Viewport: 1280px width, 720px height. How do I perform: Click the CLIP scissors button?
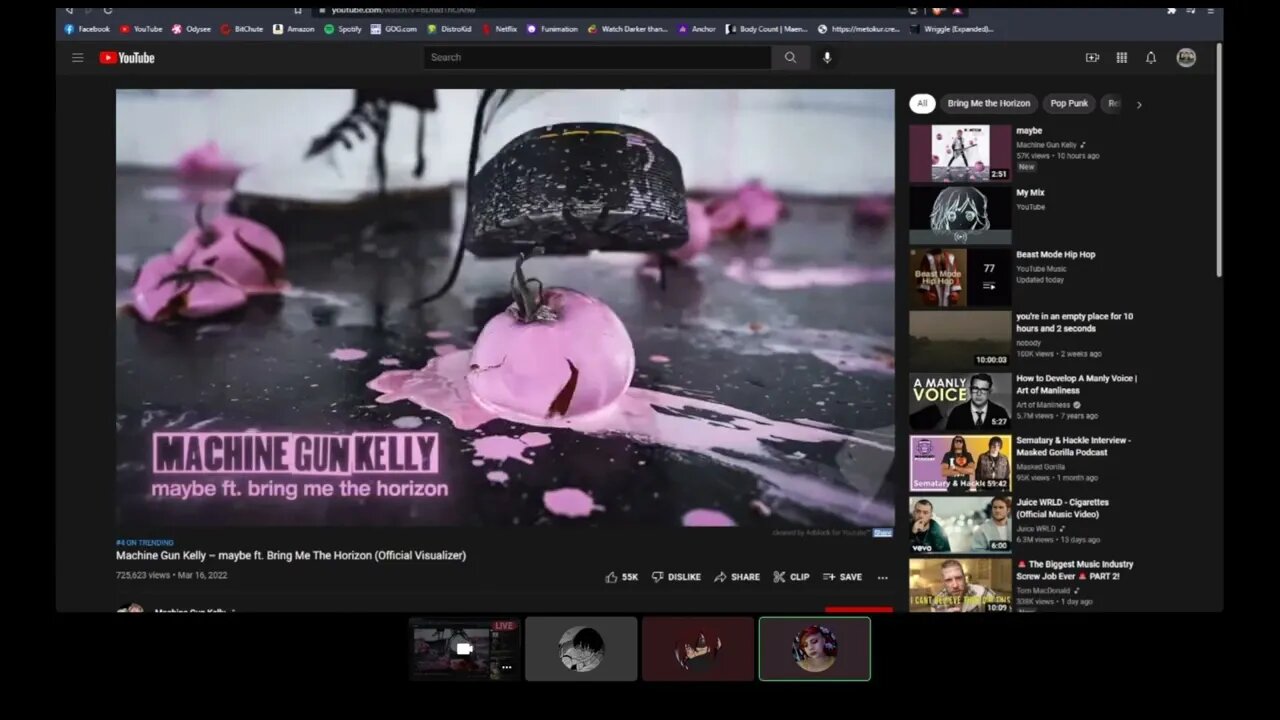(791, 577)
